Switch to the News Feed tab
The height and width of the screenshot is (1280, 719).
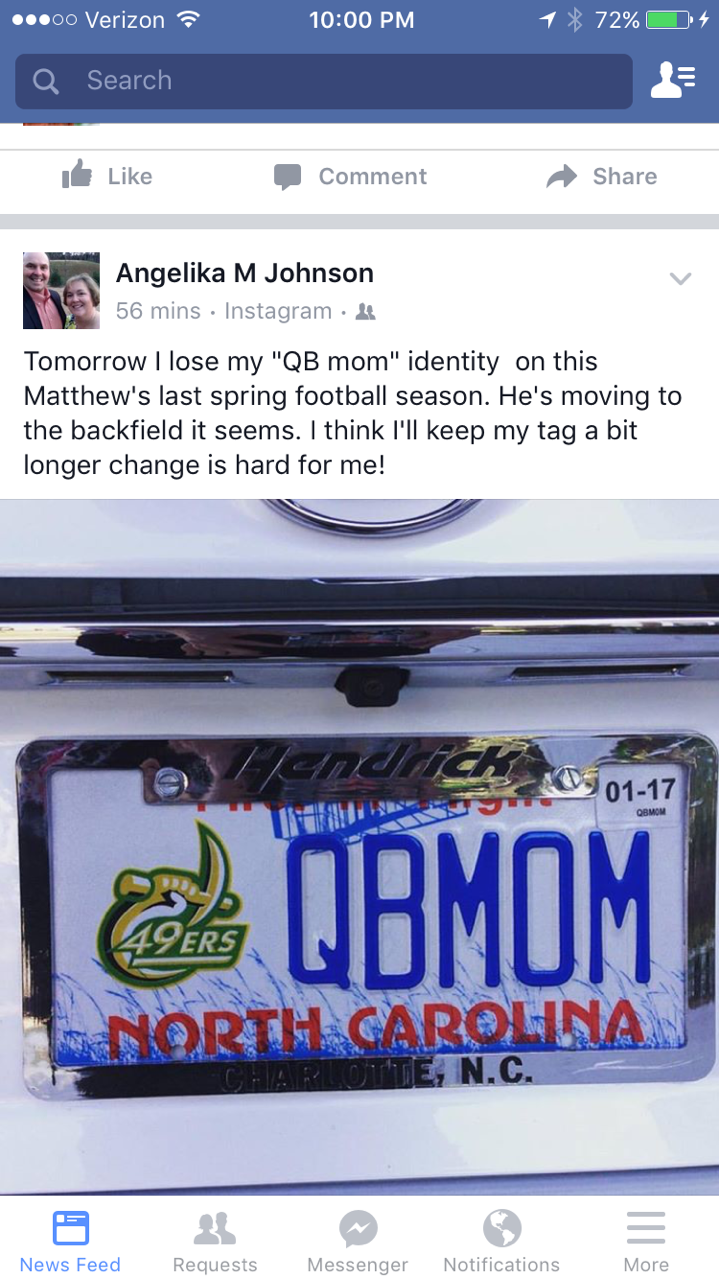point(71,1242)
